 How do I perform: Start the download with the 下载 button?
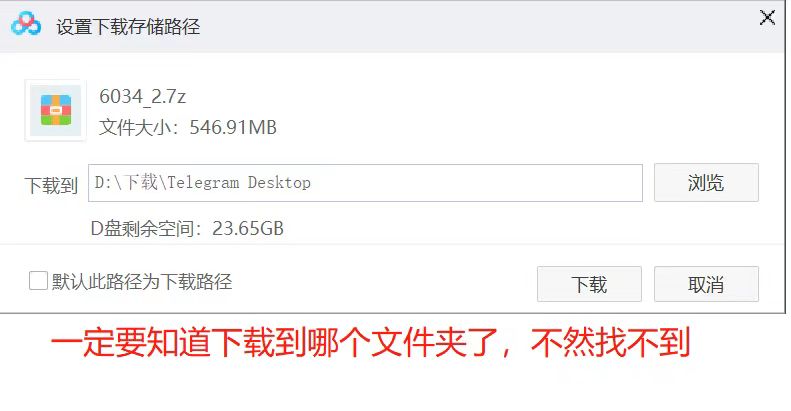pos(589,284)
